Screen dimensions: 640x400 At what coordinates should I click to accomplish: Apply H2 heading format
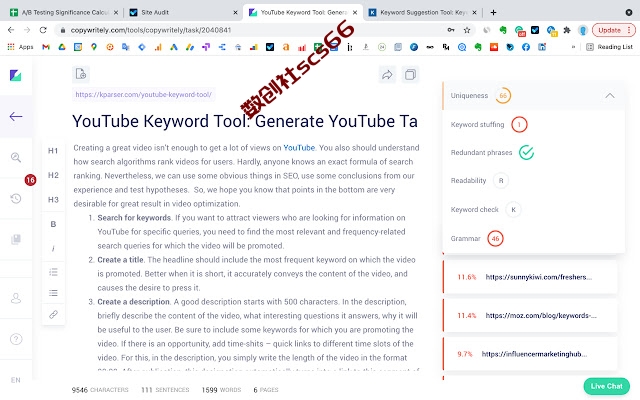(53, 175)
